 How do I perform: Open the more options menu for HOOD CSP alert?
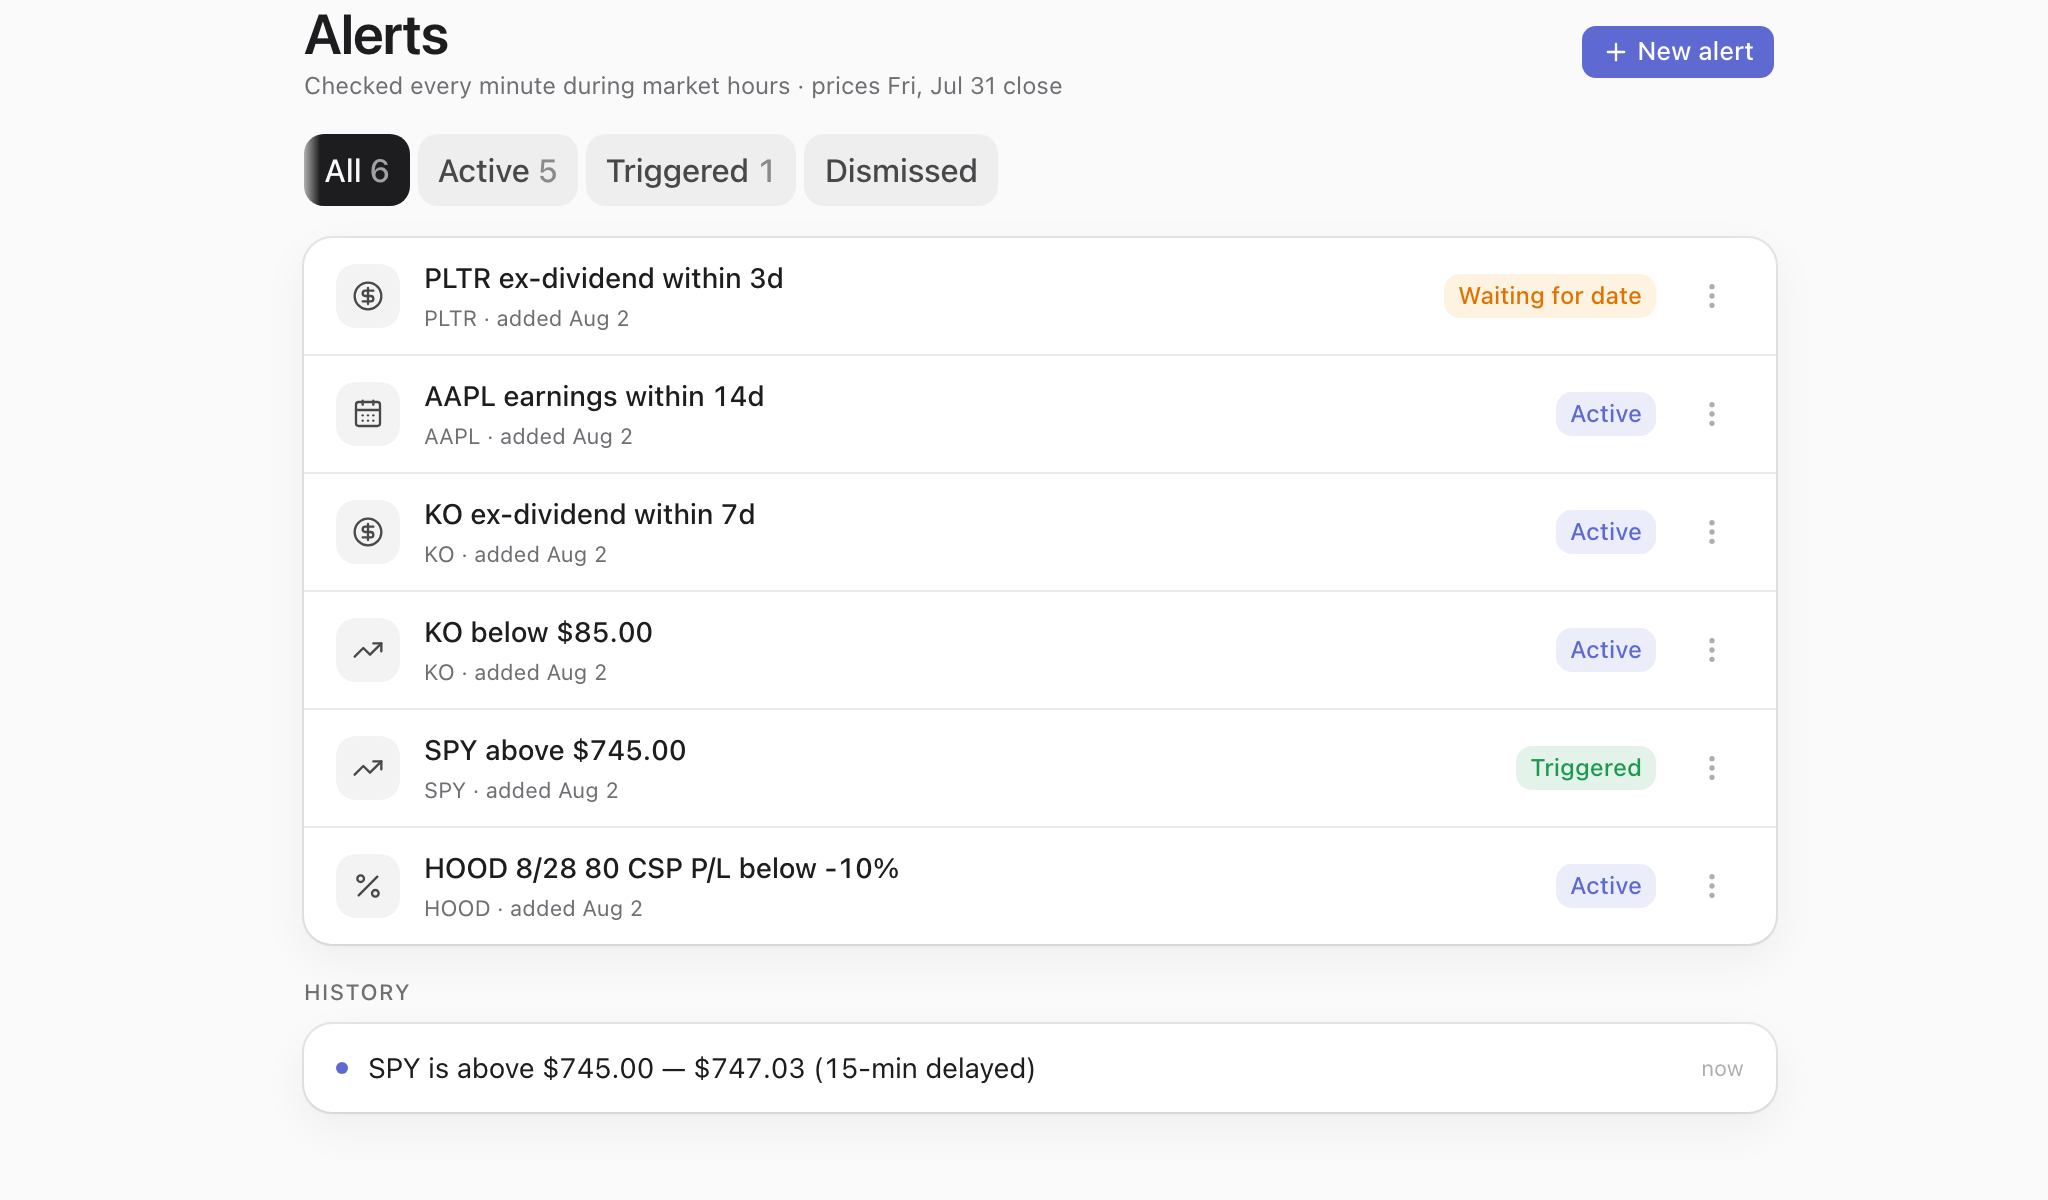pyautogui.click(x=1712, y=886)
